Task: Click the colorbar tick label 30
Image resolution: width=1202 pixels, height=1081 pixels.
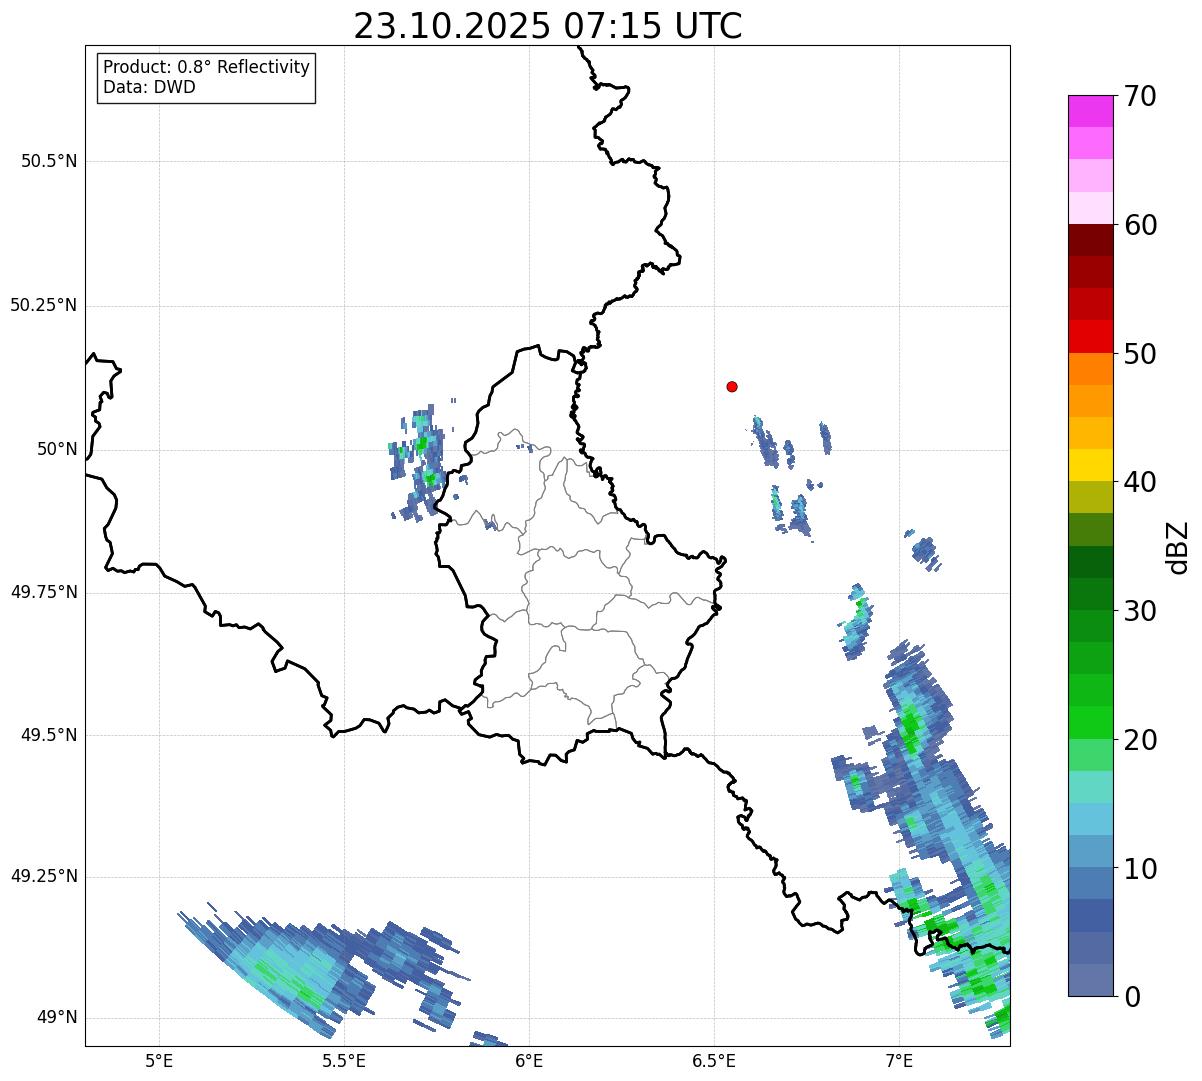Action: 1140,610
